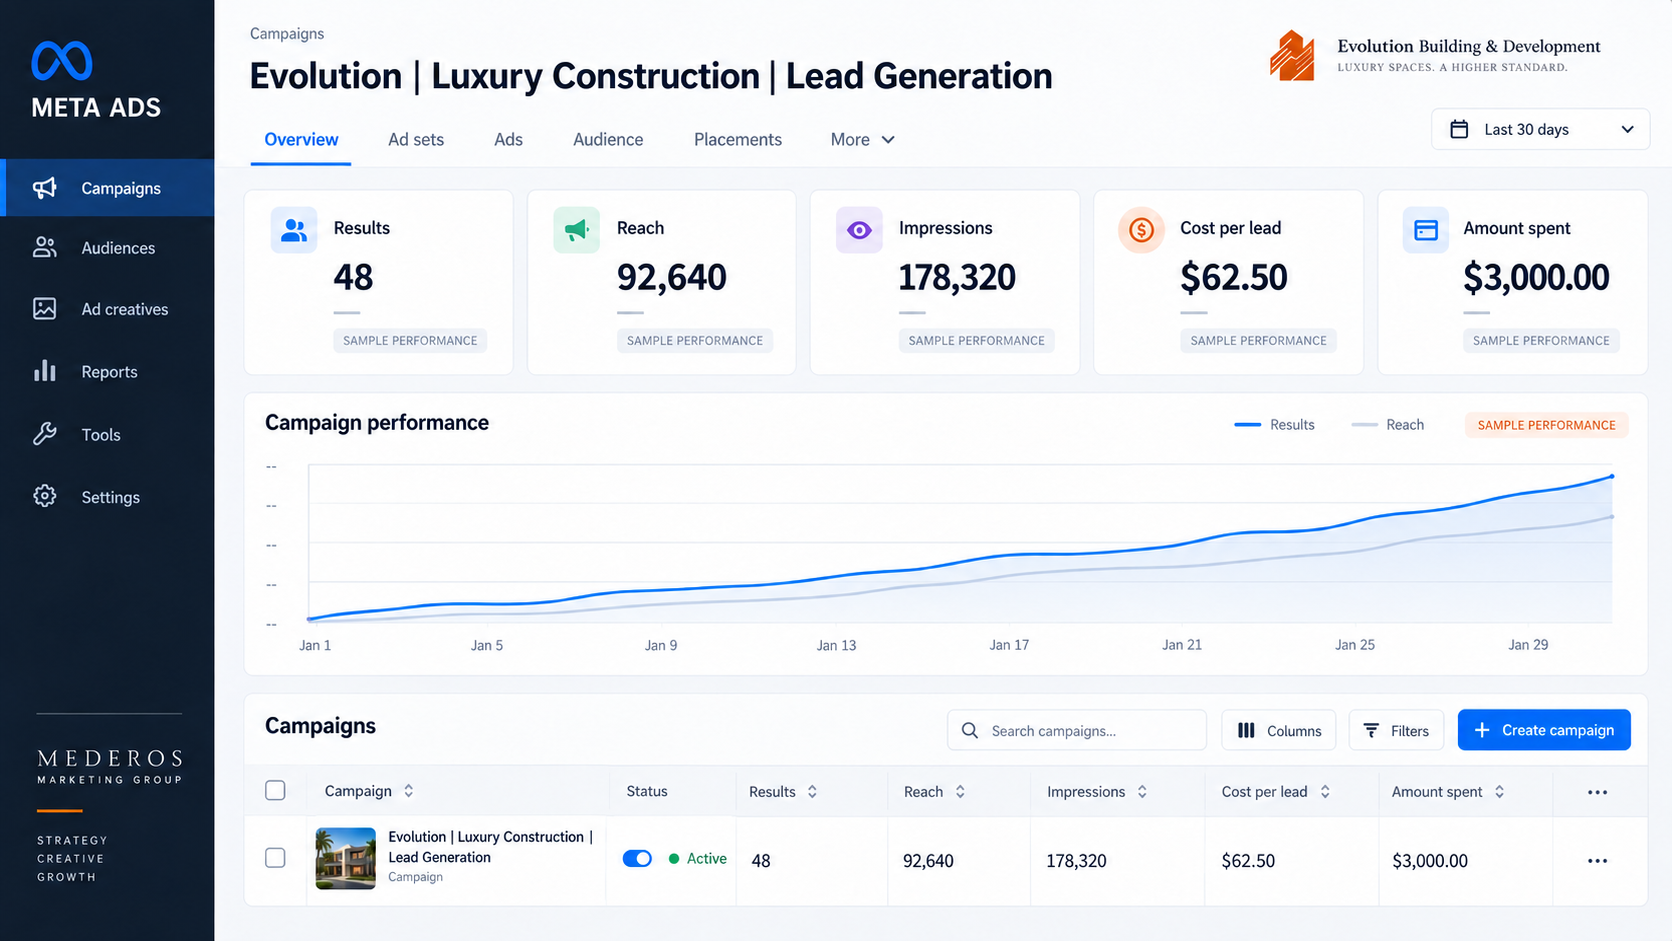Image resolution: width=1672 pixels, height=941 pixels.
Task: Open the Last 30 days date dropdown
Action: coord(1540,129)
